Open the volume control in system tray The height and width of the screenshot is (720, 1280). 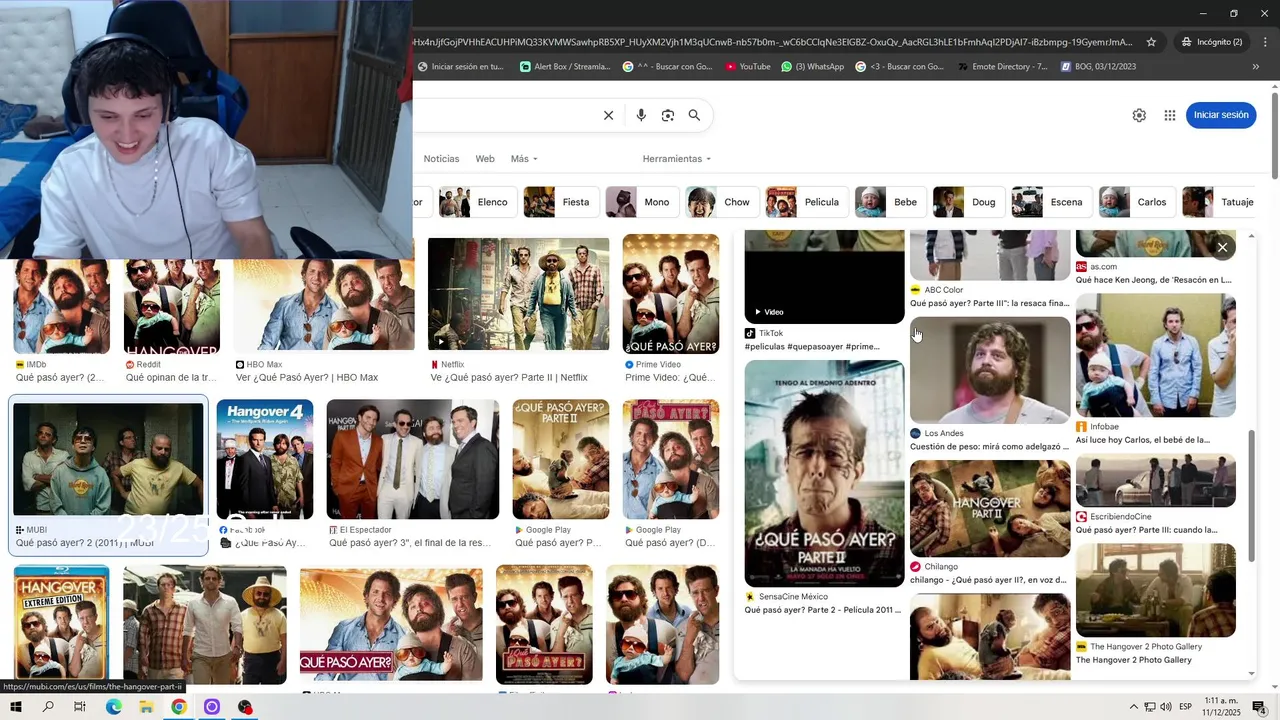pos(1166,707)
